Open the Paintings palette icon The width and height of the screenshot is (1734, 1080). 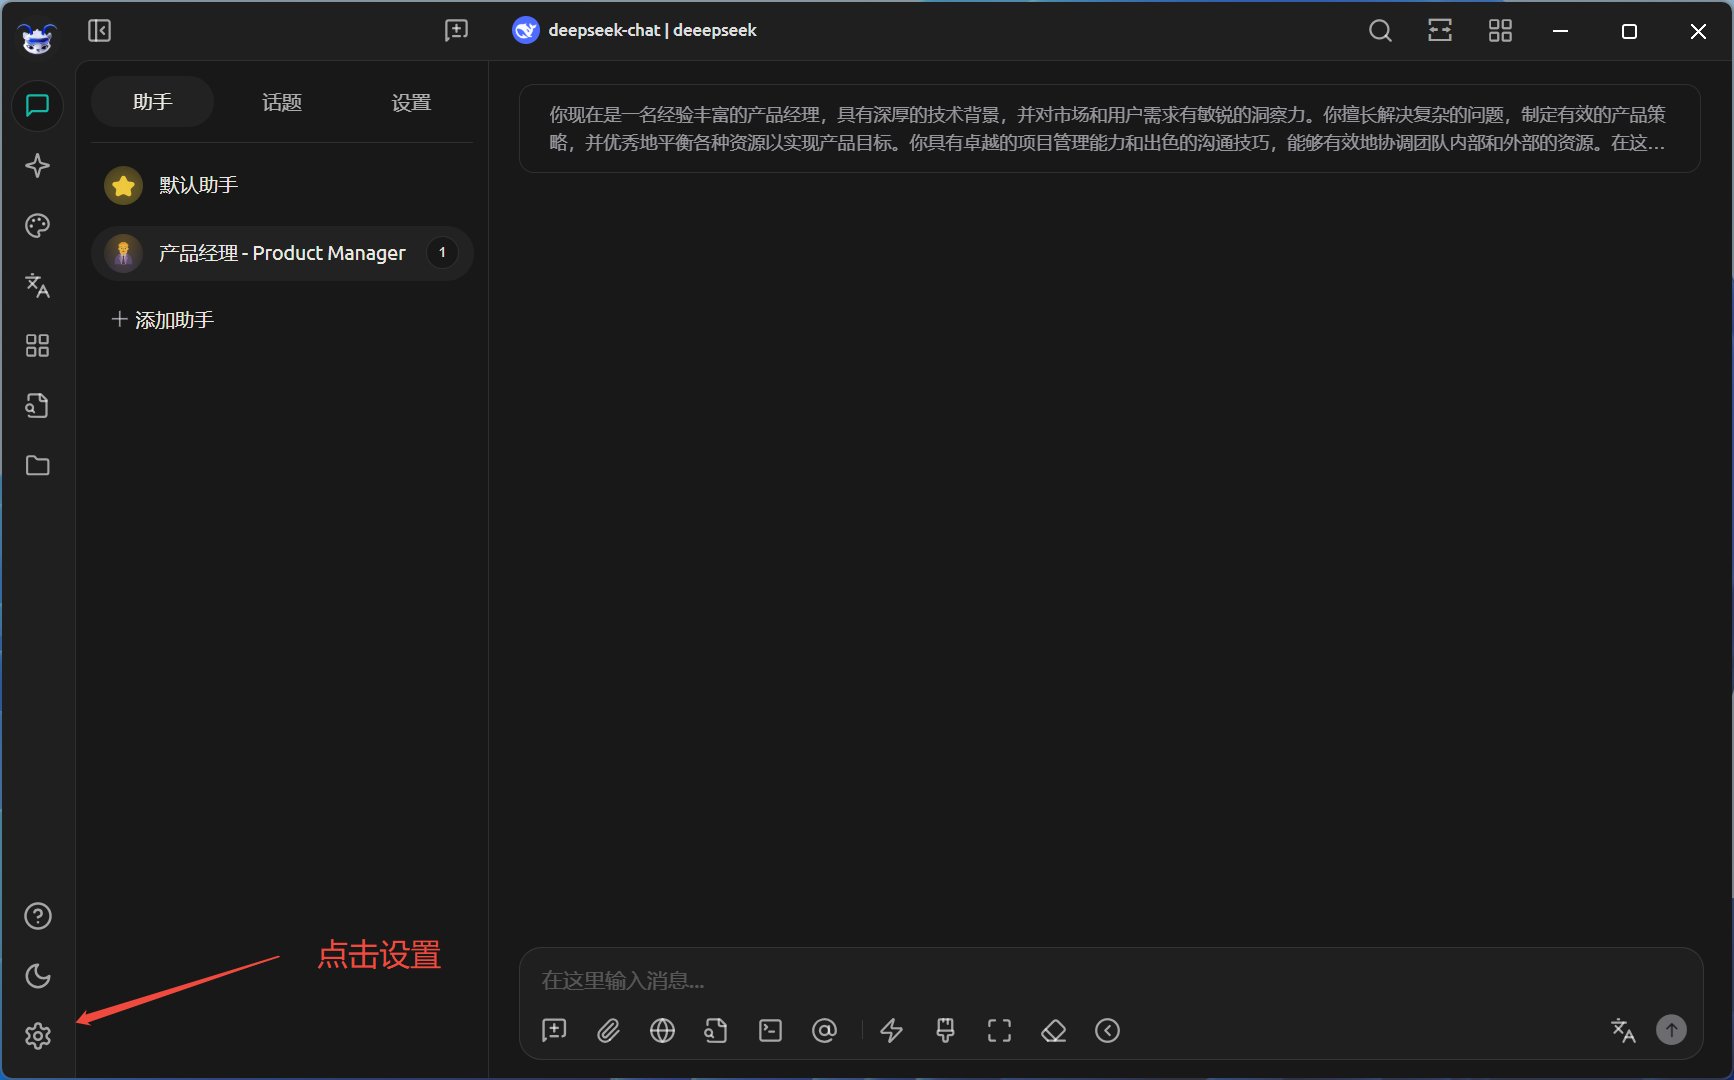pyautogui.click(x=38, y=226)
